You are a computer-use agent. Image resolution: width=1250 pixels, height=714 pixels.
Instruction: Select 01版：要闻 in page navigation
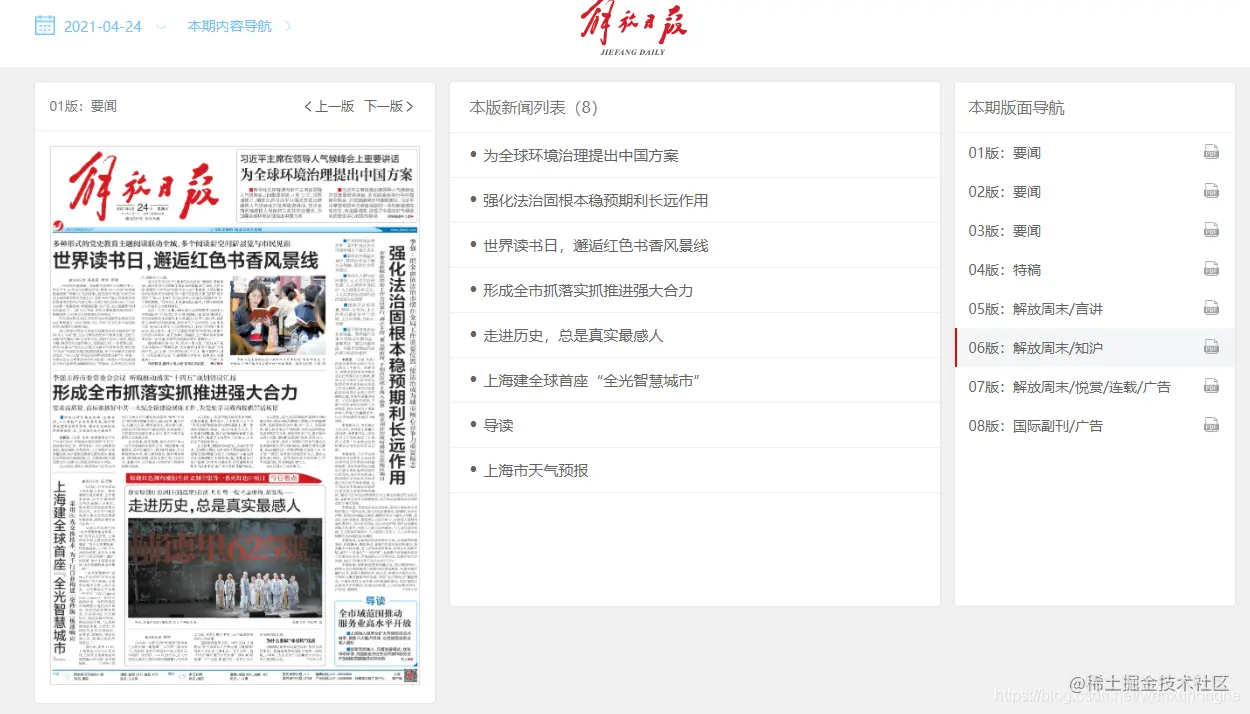coord(1005,153)
